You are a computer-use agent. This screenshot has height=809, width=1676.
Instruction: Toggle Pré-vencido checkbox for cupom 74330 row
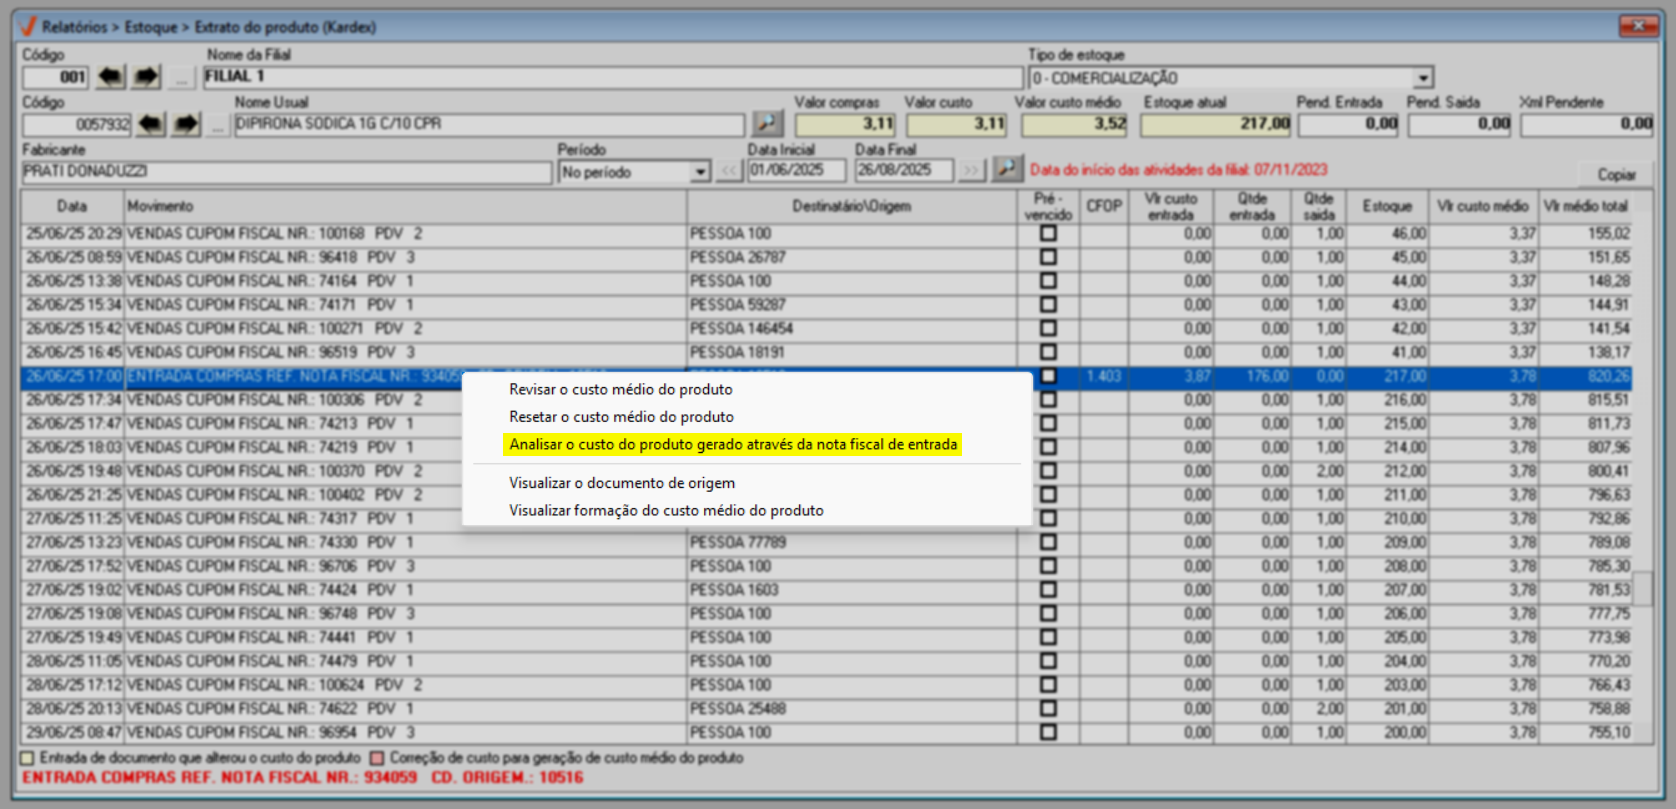(1048, 542)
